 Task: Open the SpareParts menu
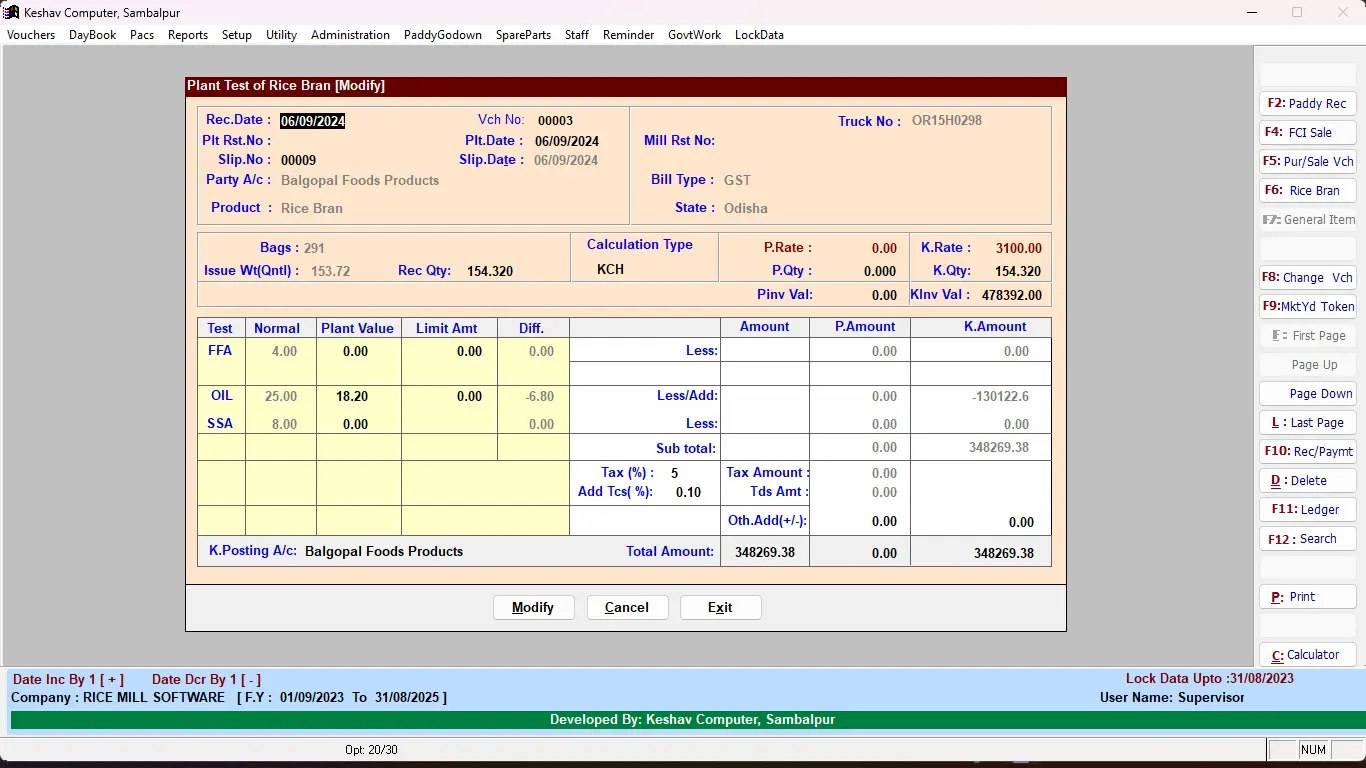point(524,35)
